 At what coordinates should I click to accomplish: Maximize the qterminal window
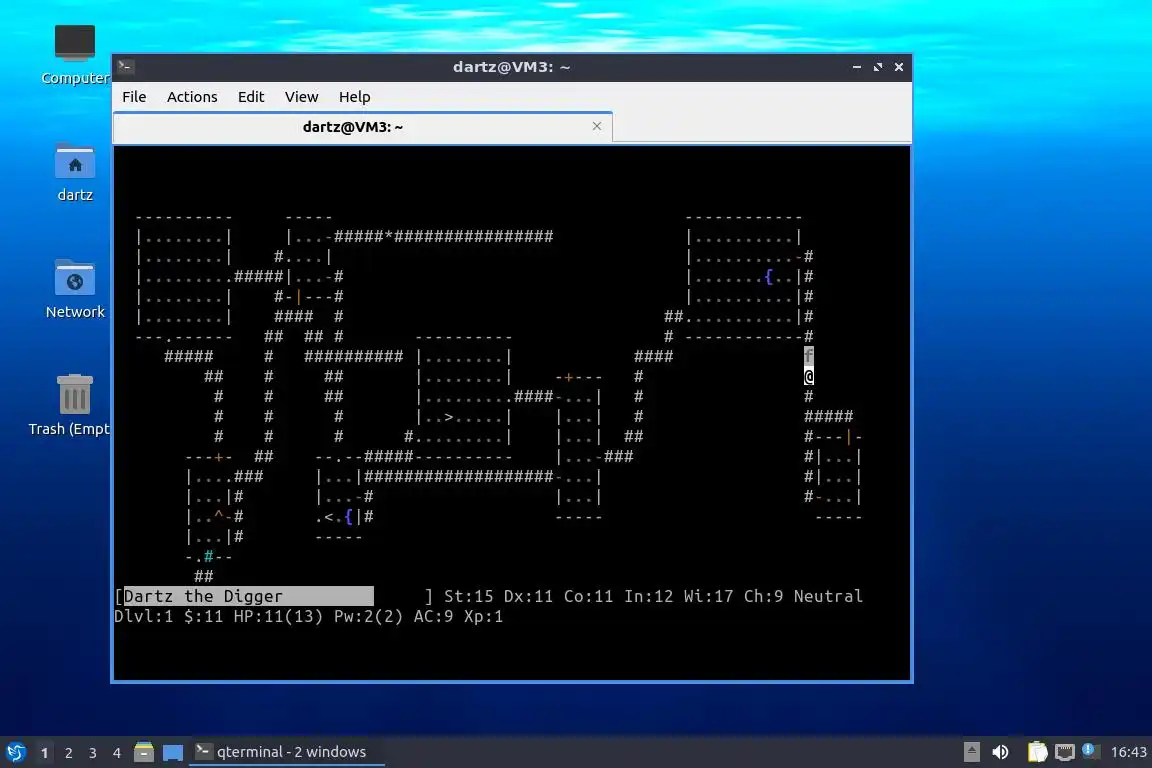[878, 67]
